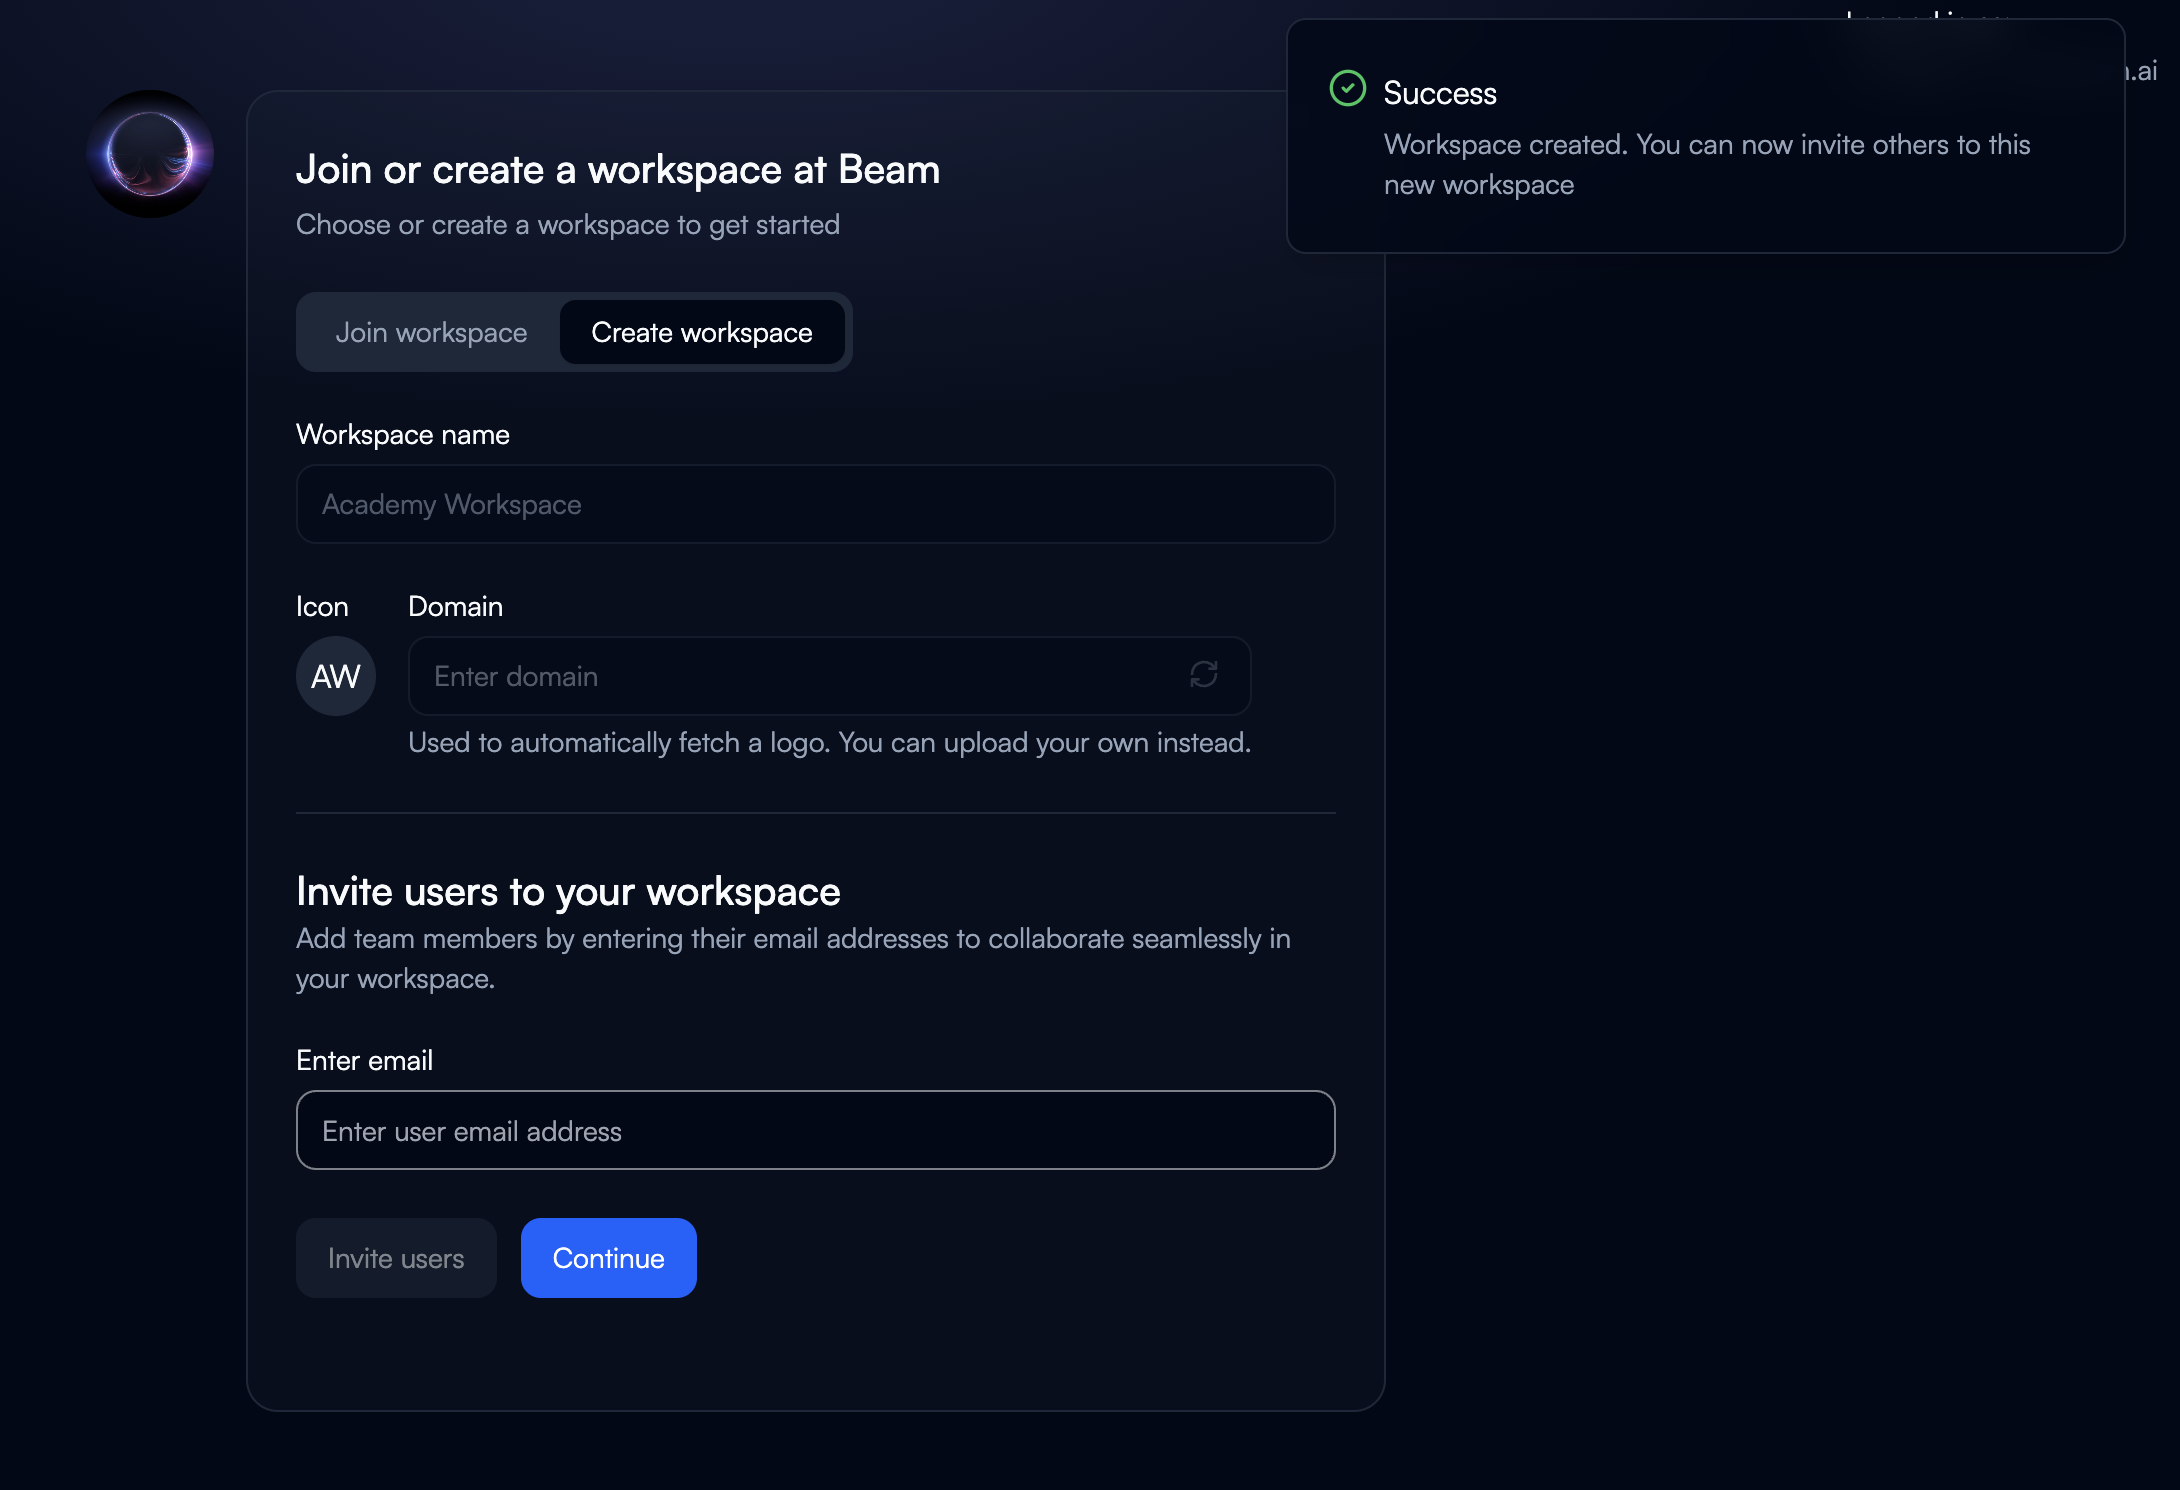
Task: Click the Beam orb logo
Action: (150, 154)
